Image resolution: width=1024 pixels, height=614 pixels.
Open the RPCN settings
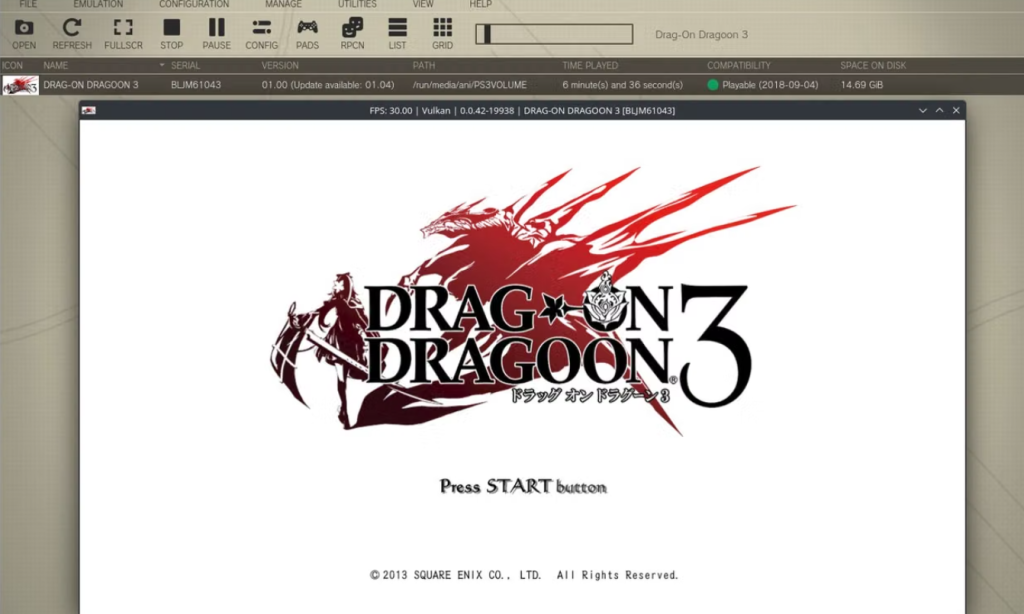pos(352,34)
